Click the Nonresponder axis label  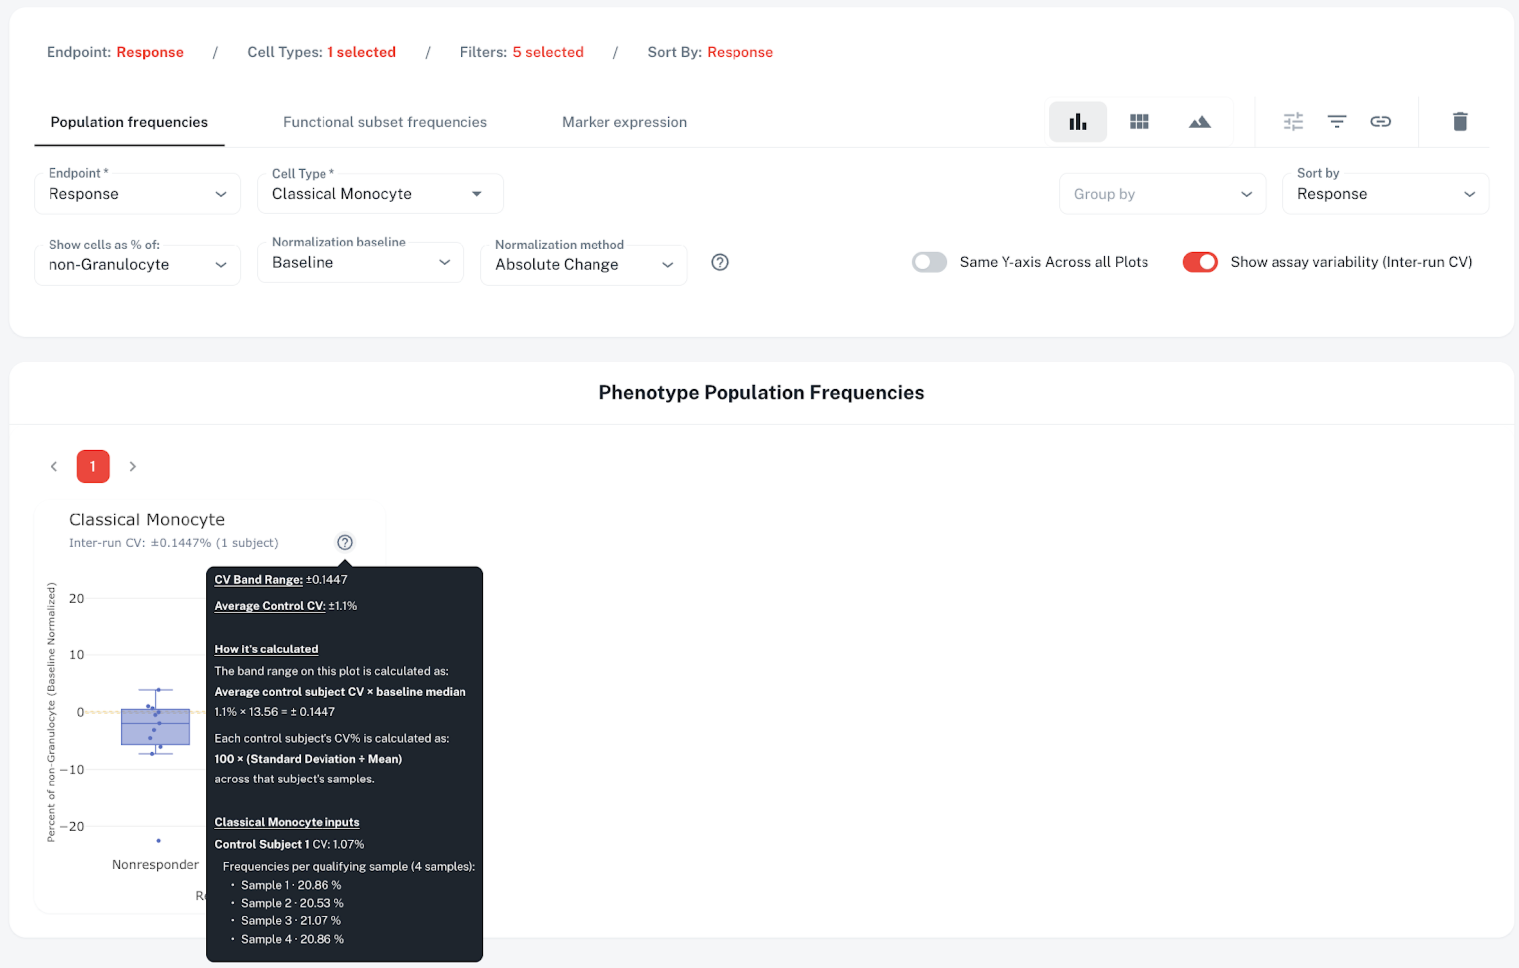[x=155, y=864]
